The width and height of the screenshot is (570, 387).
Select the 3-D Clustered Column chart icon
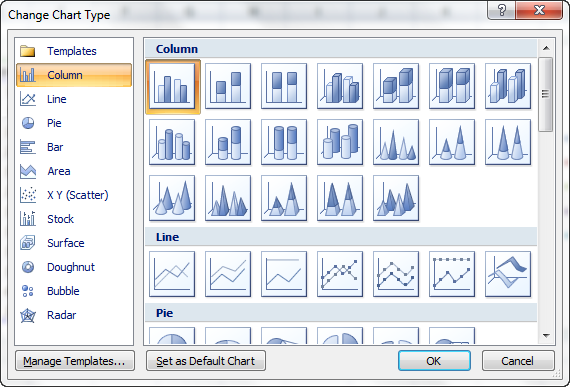pyautogui.click(x=340, y=86)
